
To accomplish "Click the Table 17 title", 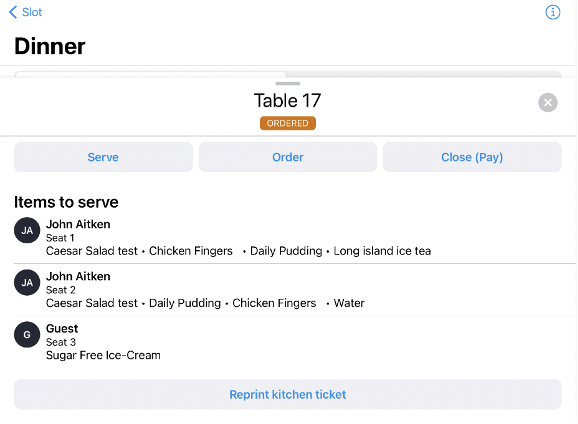I will [x=288, y=101].
